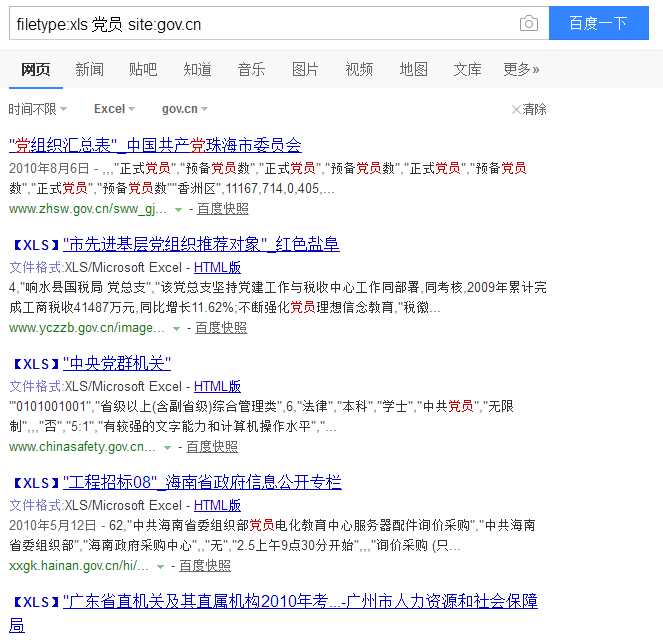This screenshot has height=640, width=663.
Task: Open the 贴吧 tab
Action: (143, 69)
